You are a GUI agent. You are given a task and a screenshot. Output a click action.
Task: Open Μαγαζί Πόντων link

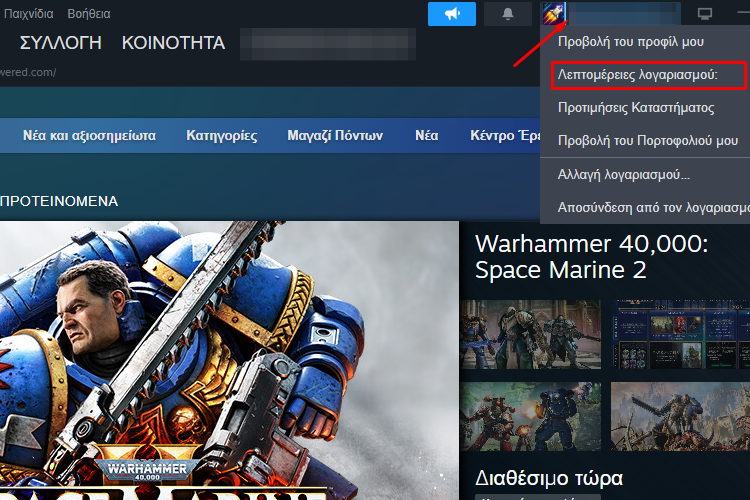[335, 136]
